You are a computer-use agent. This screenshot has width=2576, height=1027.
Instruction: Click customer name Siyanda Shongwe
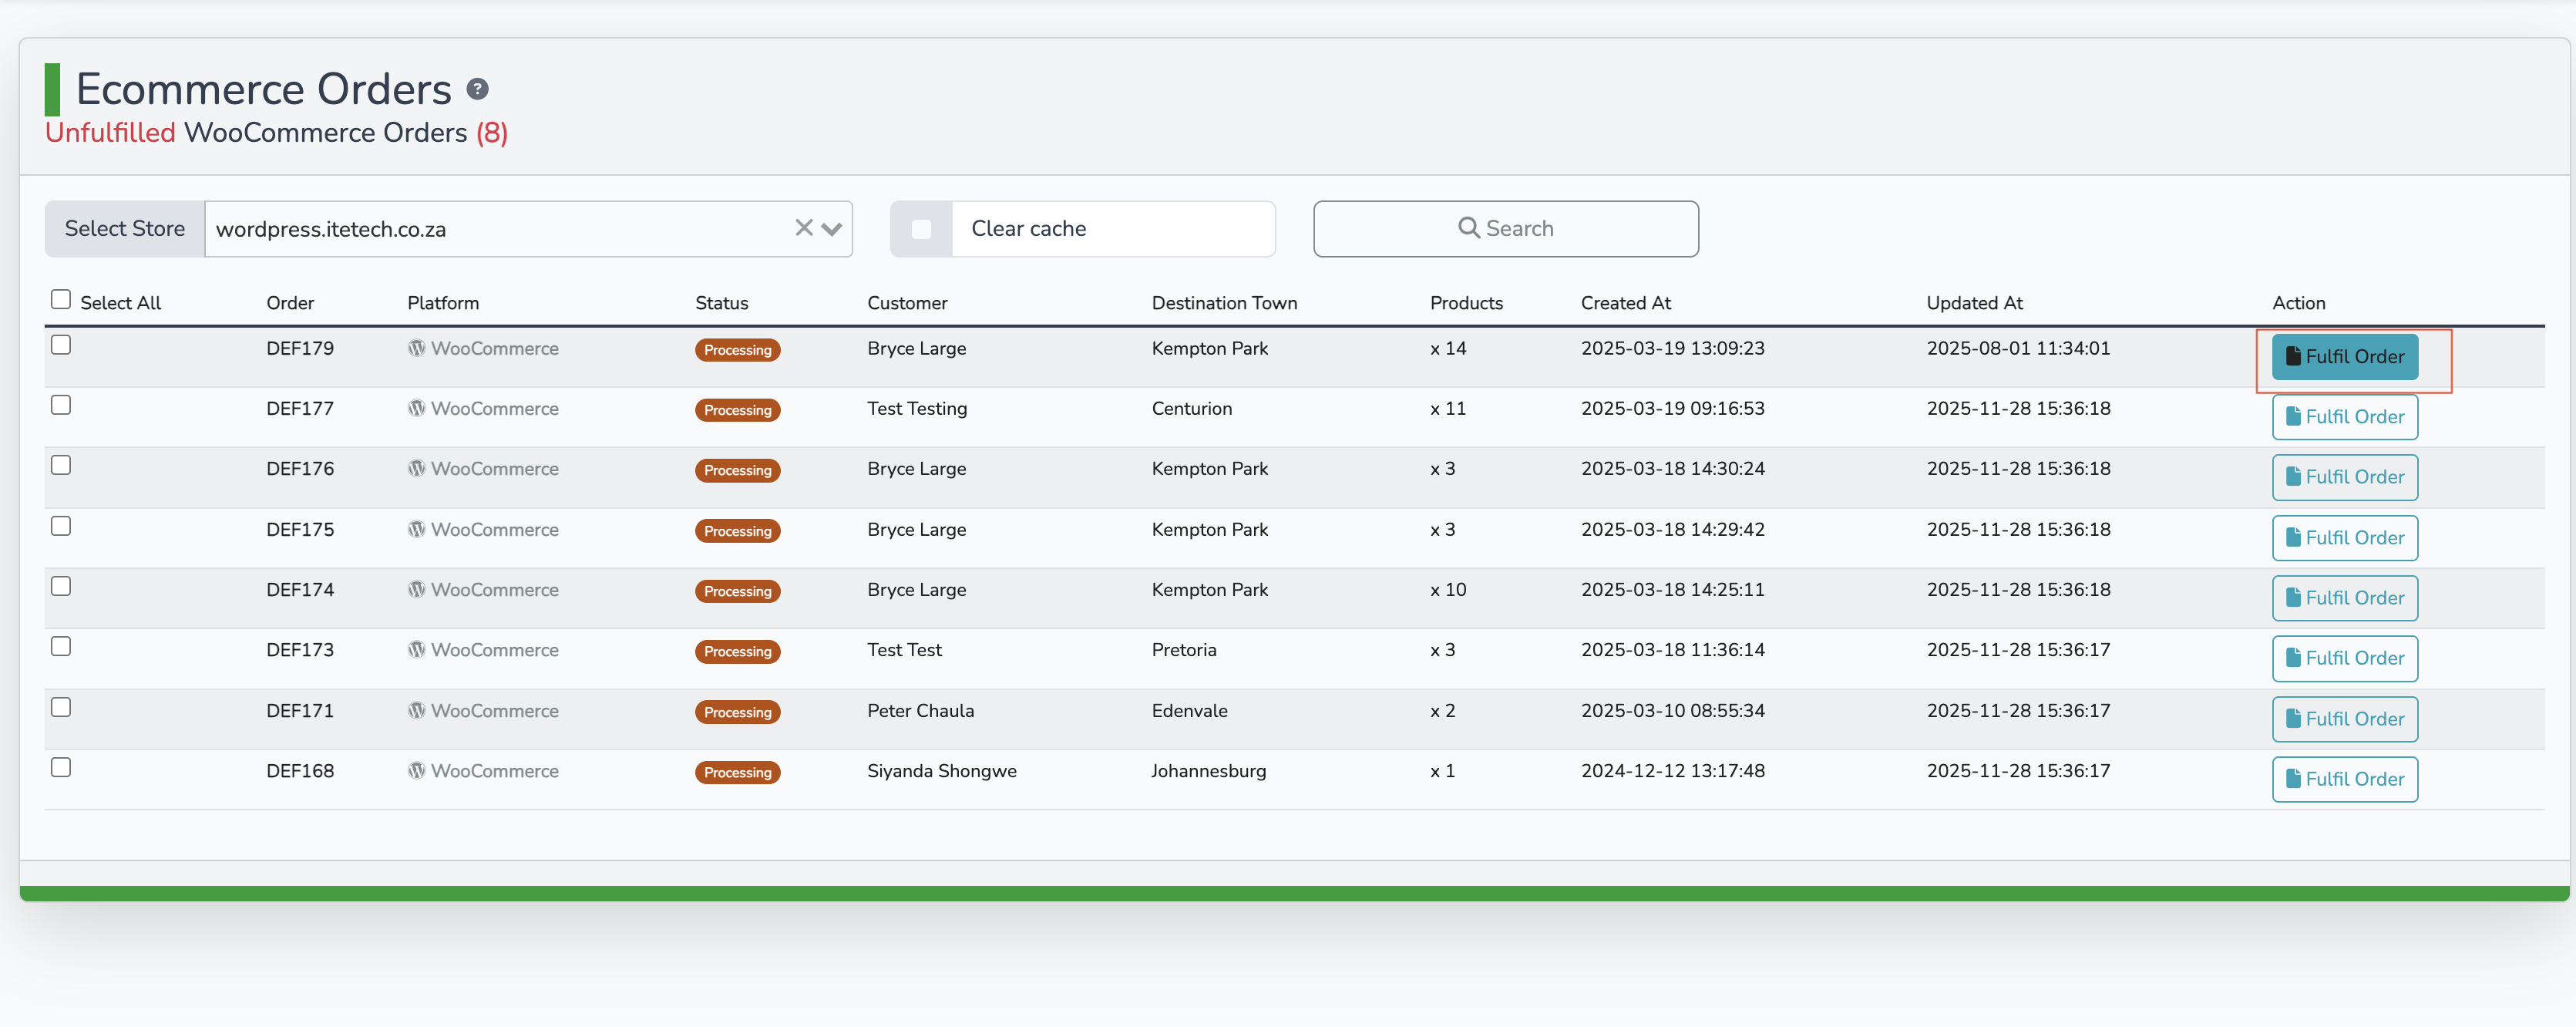tap(941, 771)
